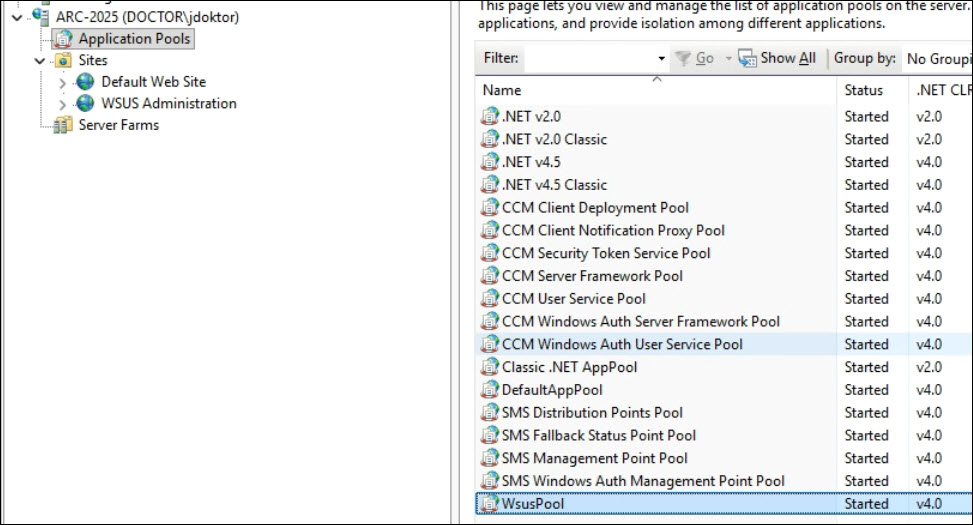
Task: Click the Application Pools node icon
Action: pos(64,39)
